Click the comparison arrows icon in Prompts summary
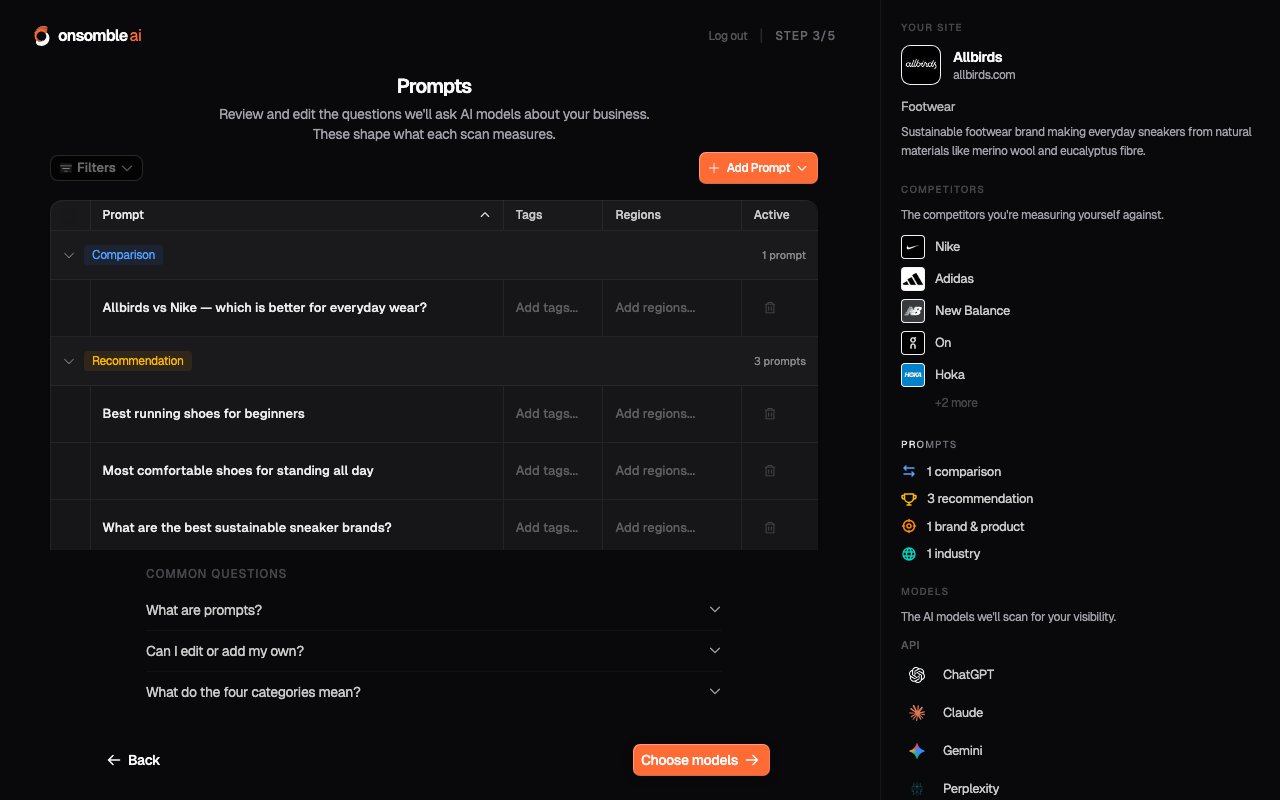The width and height of the screenshot is (1280, 800). [x=909, y=471]
